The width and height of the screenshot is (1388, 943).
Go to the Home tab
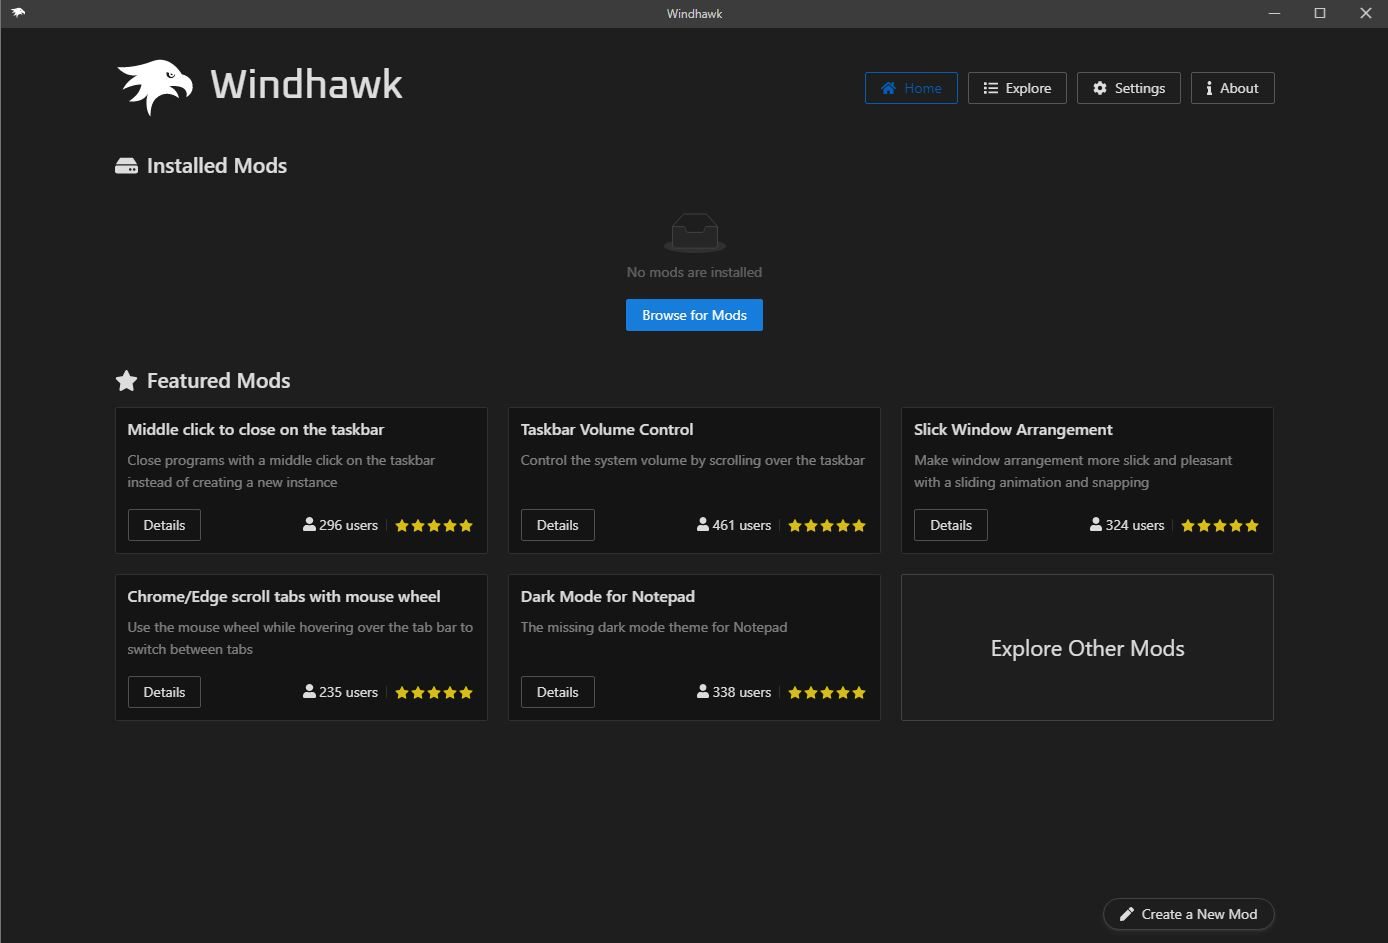(911, 88)
